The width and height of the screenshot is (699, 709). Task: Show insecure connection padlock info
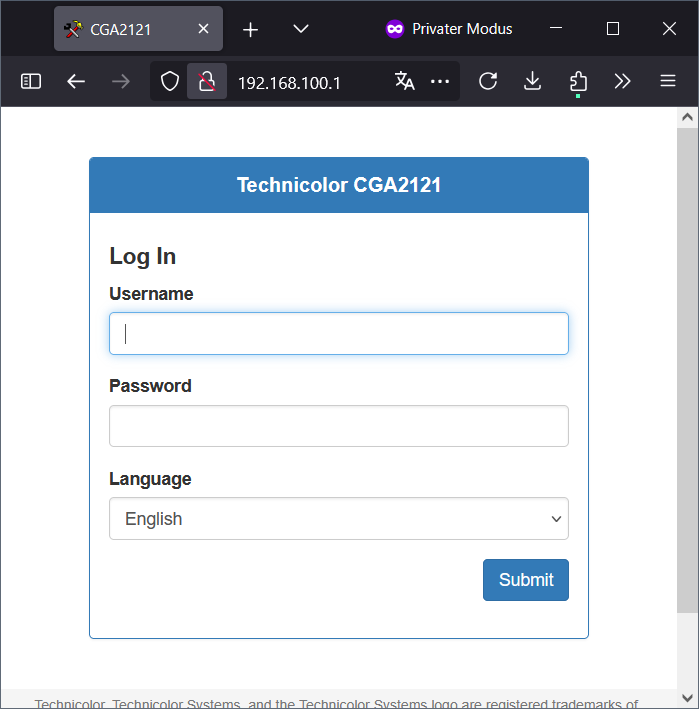click(x=207, y=81)
